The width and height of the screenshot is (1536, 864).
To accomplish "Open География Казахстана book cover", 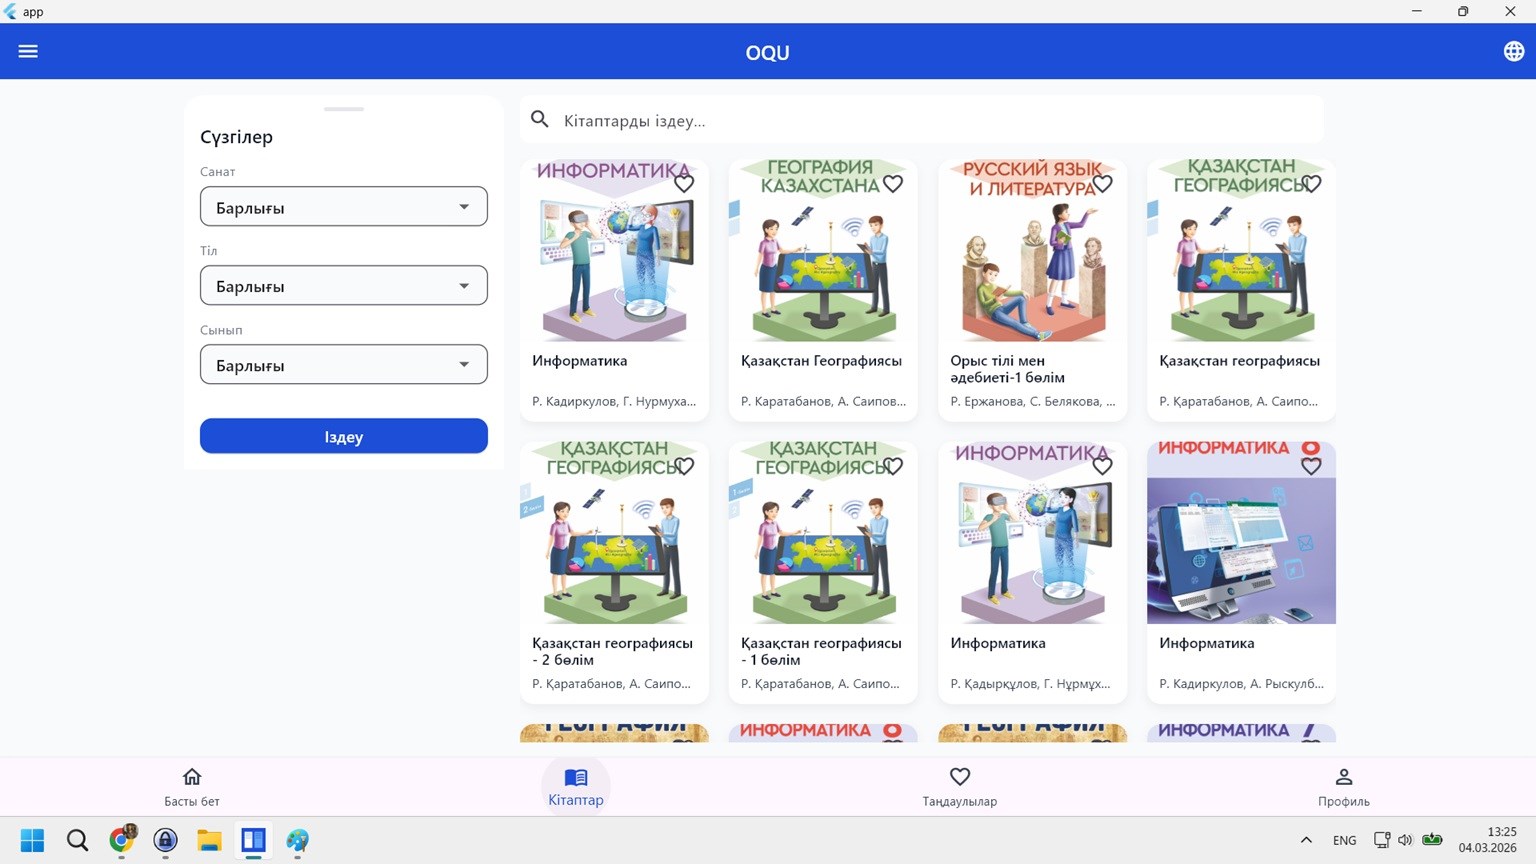I will (823, 250).
